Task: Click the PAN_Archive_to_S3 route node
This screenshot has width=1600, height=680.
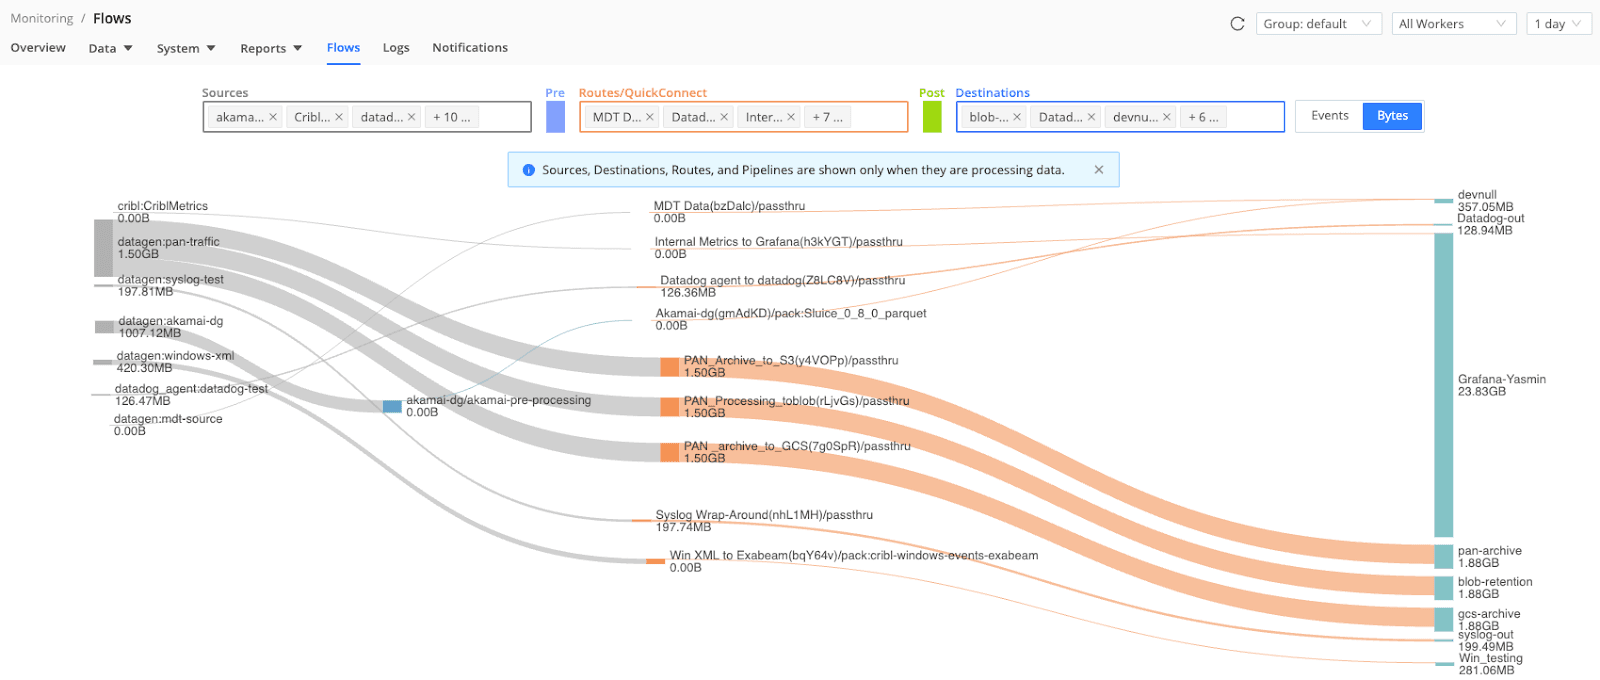Action: point(670,367)
